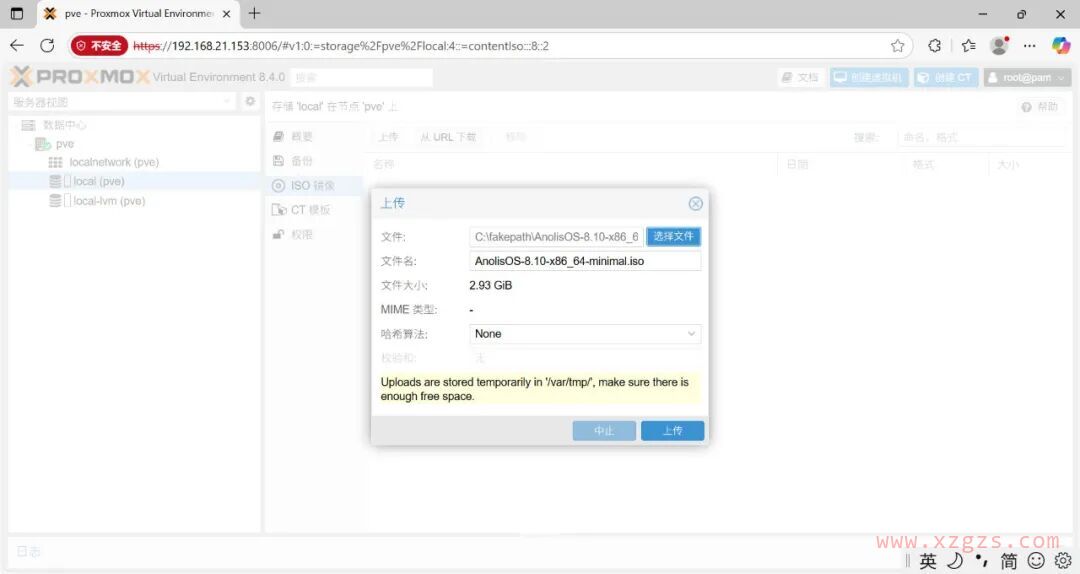The height and width of the screenshot is (574, 1080).
Task: Click the Proxmox logo
Action: pos(80,77)
